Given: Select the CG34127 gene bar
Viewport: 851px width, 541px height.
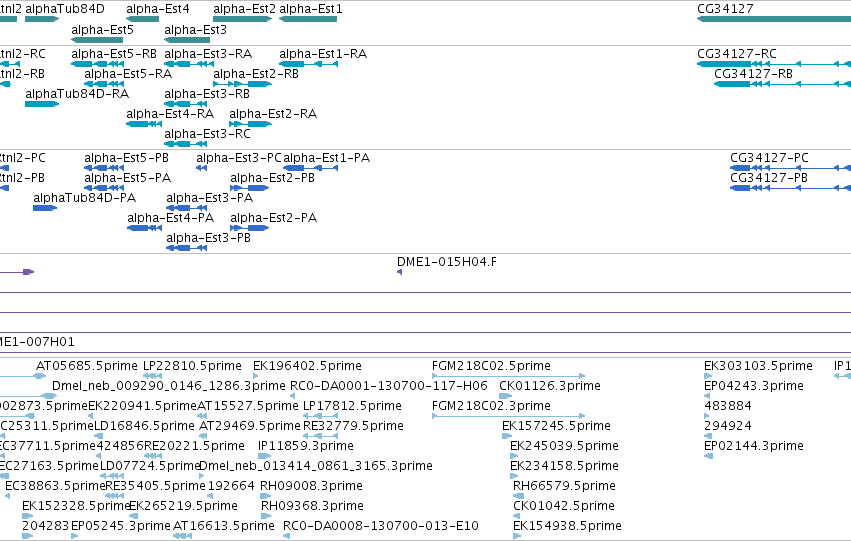Looking at the screenshot, I should tap(774, 19).
